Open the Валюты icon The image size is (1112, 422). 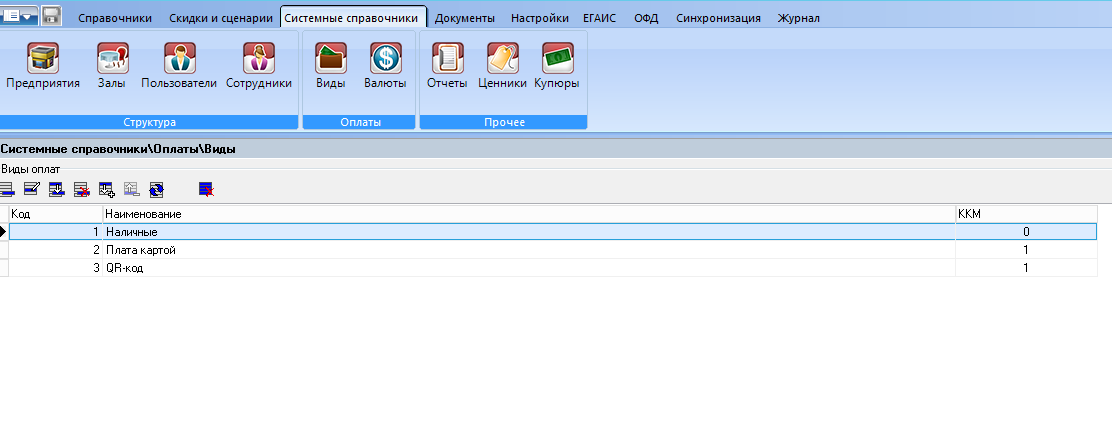(386, 57)
